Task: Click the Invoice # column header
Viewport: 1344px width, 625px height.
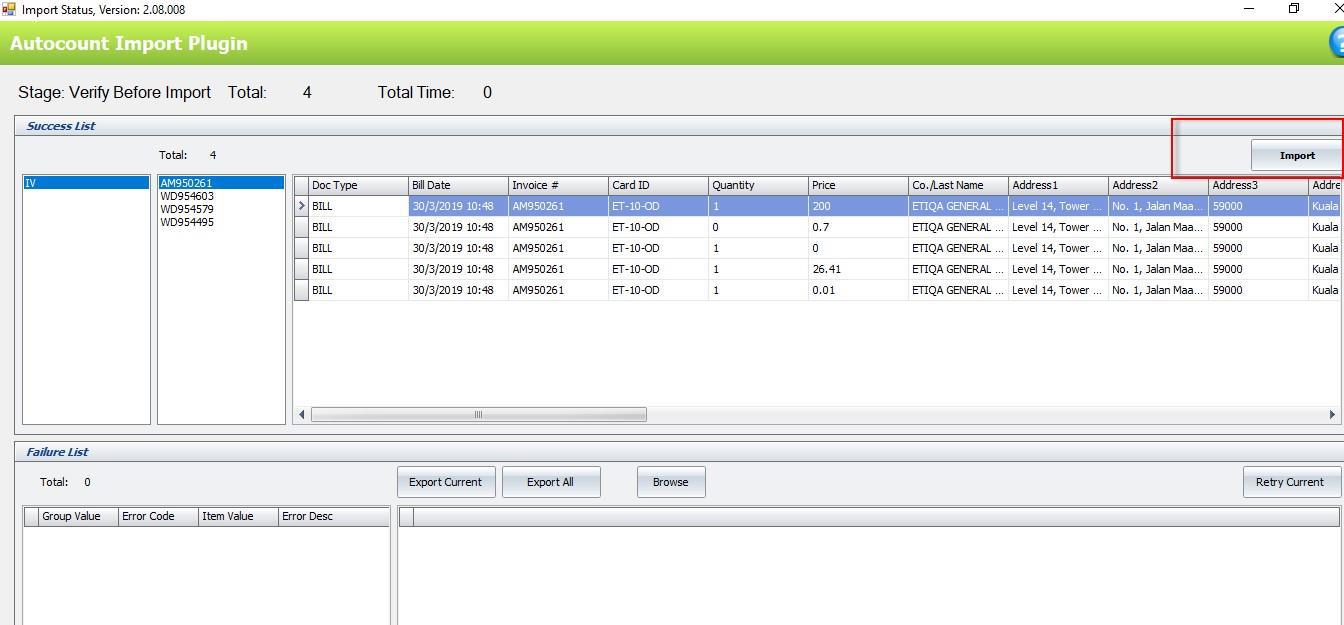Action: (557, 185)
